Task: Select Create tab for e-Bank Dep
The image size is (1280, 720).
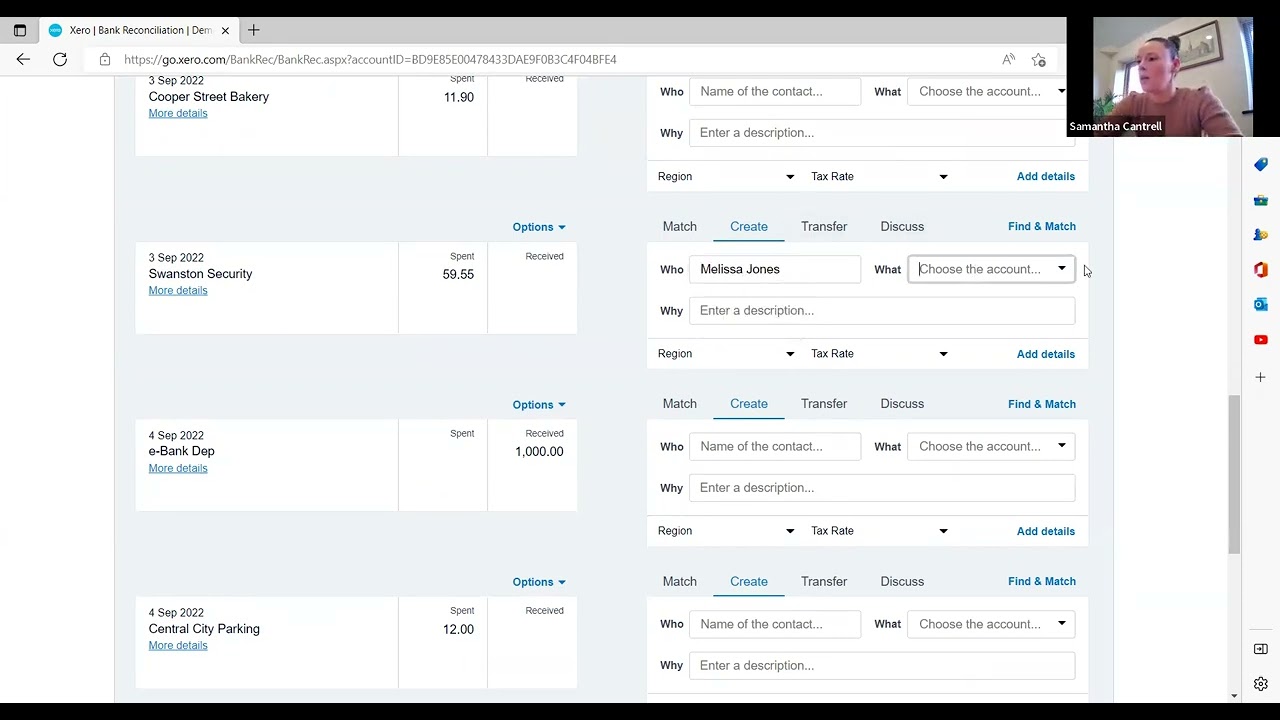Action: pyautogui.click(x=749, y=404)
